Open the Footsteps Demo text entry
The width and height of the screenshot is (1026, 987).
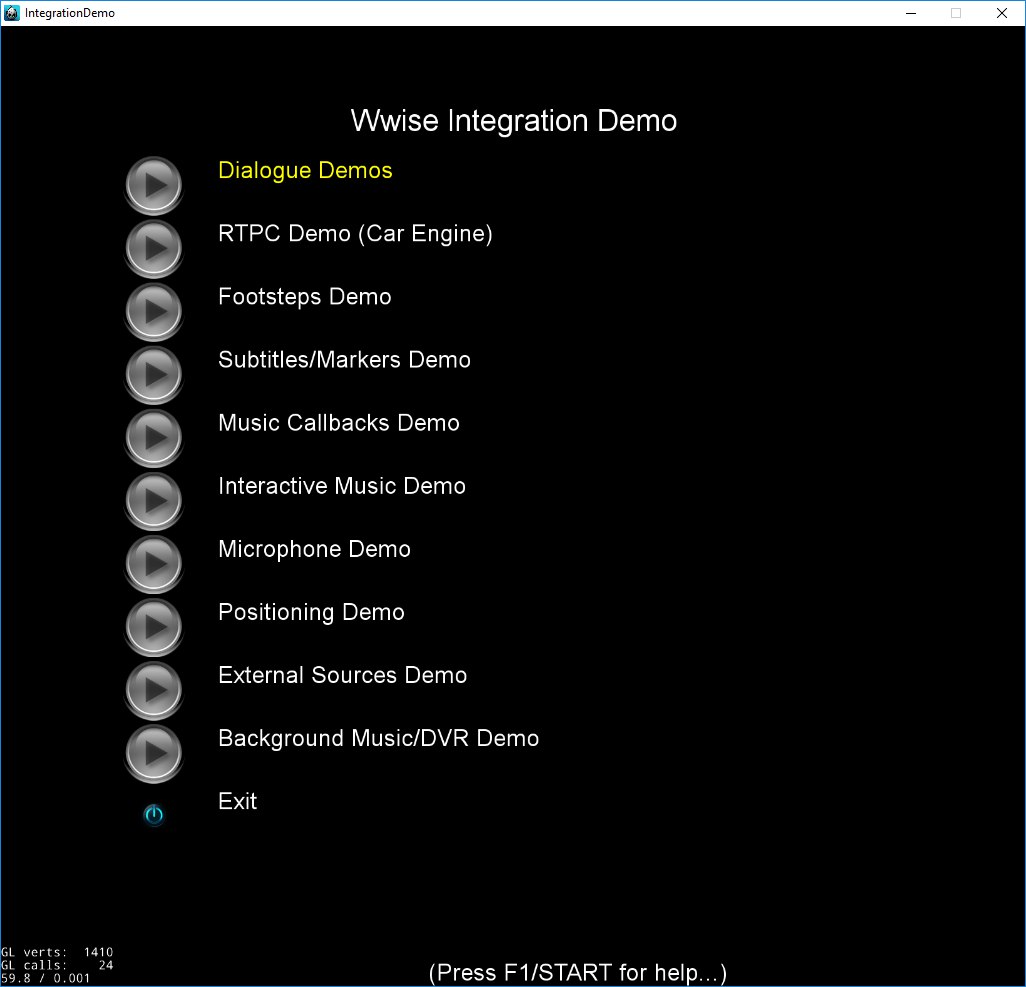(304, 297)
